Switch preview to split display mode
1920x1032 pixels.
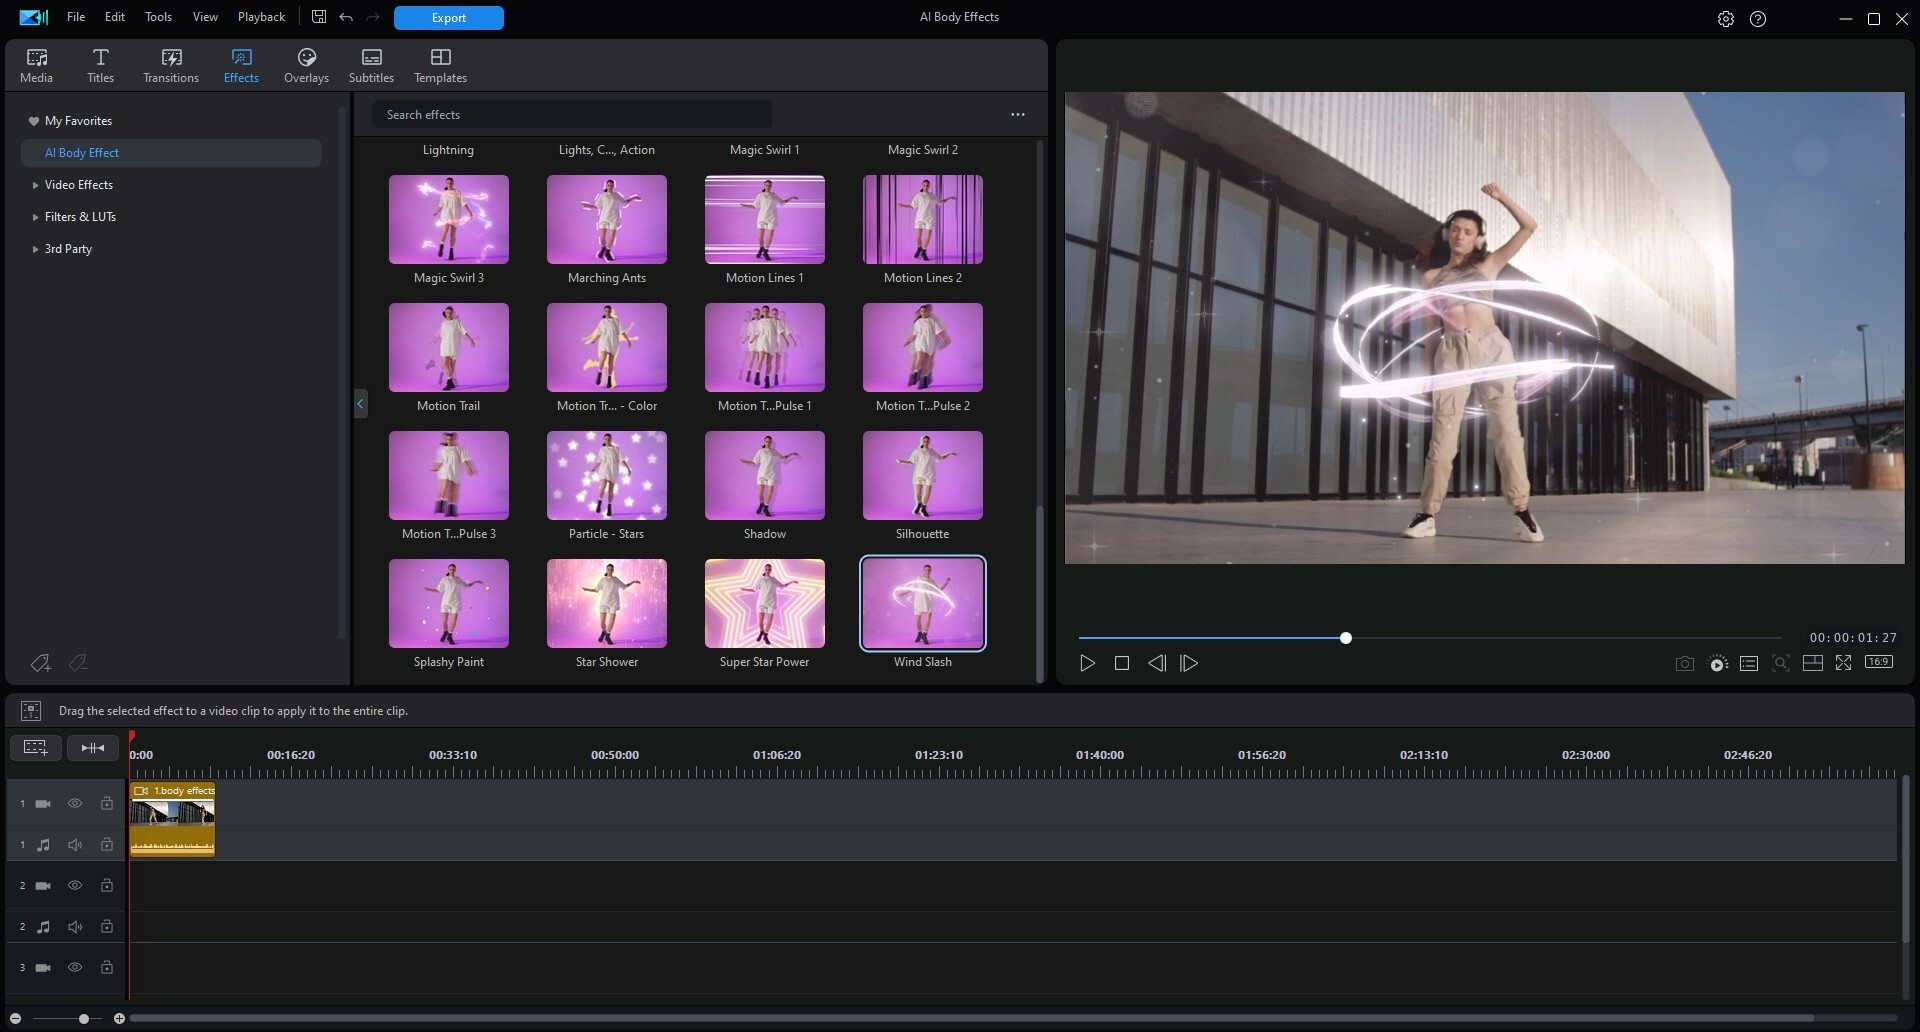pyautogui.click(x=1813, y=663)
